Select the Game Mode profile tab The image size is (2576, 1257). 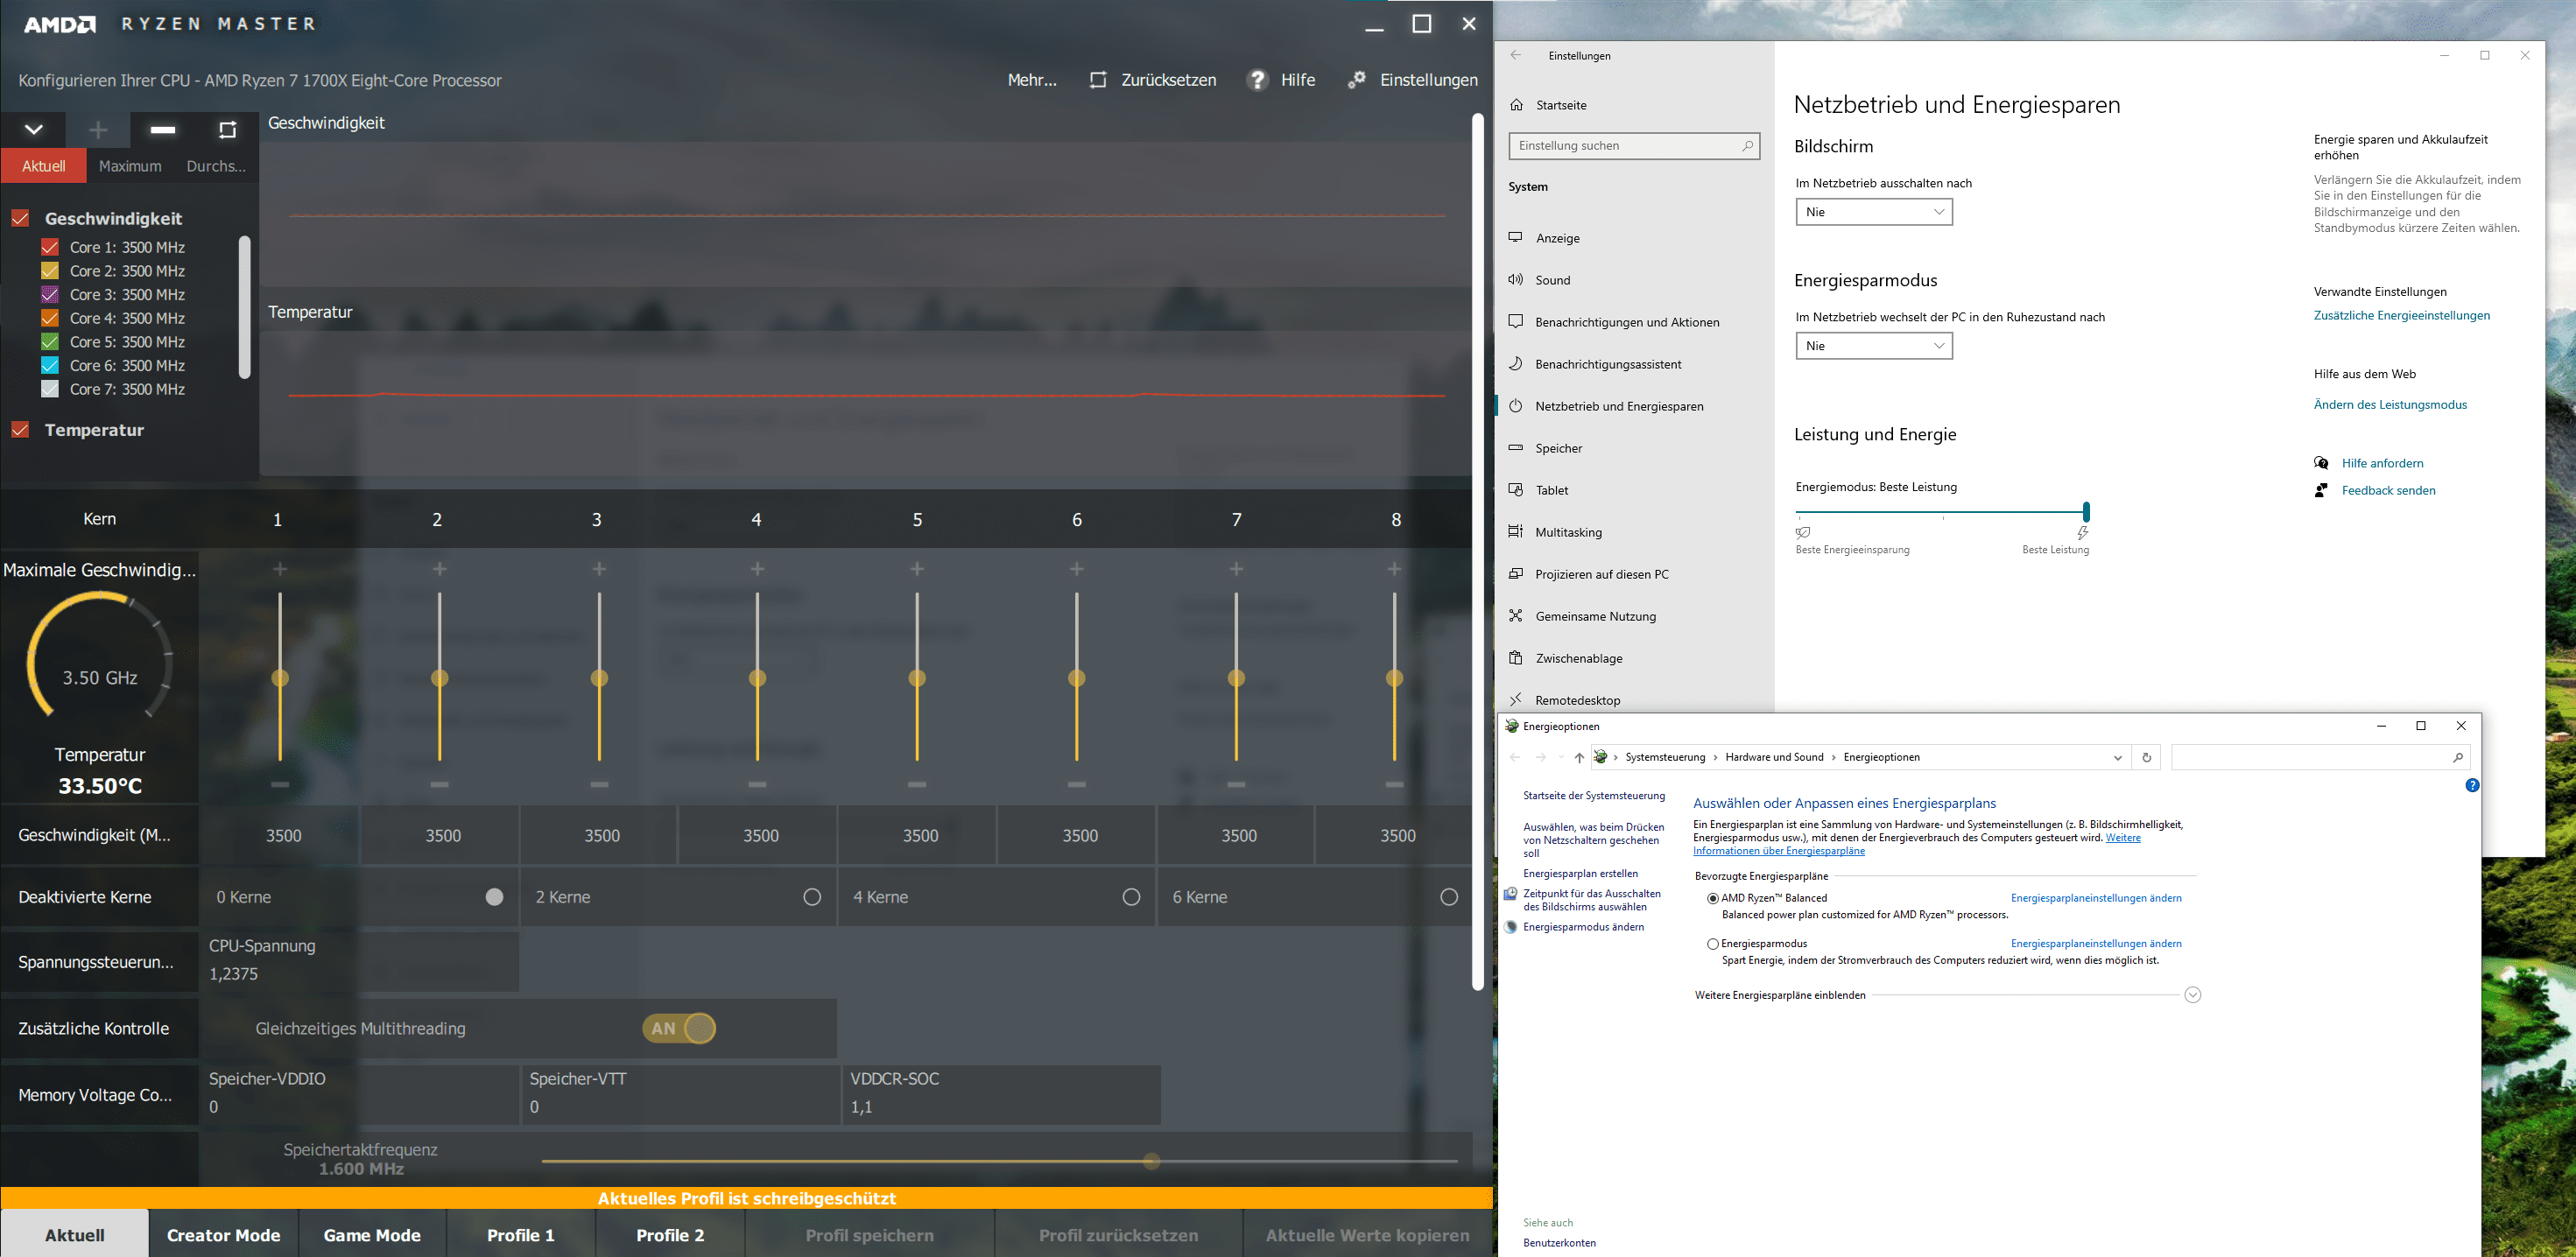coord(372,1235)
